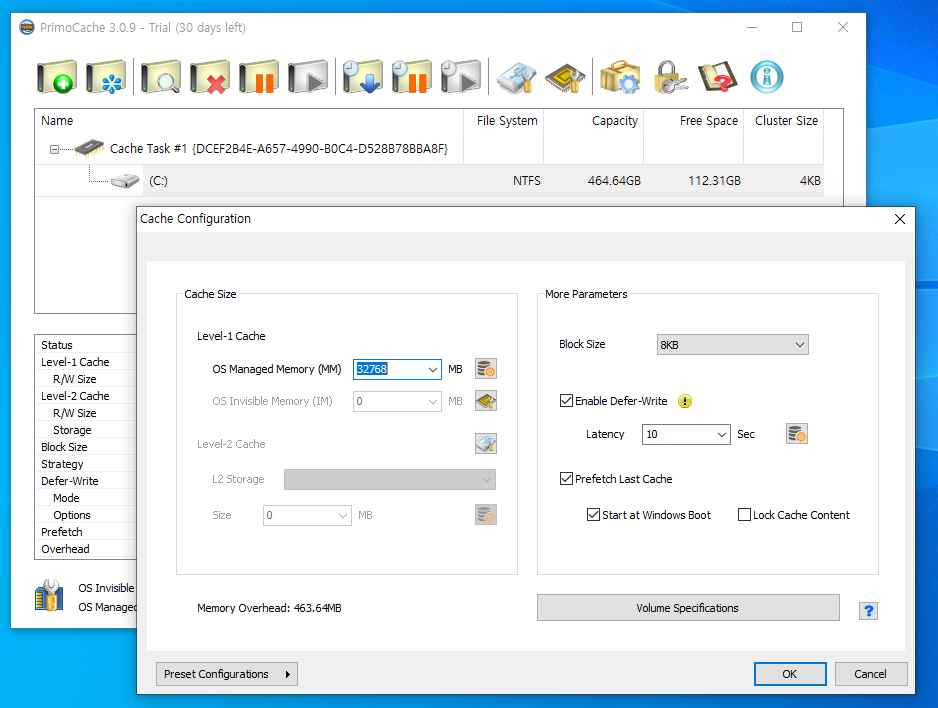Screen dimensions: 938x708
Task: Click the configure cache task icon with blue gear
Action: (x=106, y=77)
